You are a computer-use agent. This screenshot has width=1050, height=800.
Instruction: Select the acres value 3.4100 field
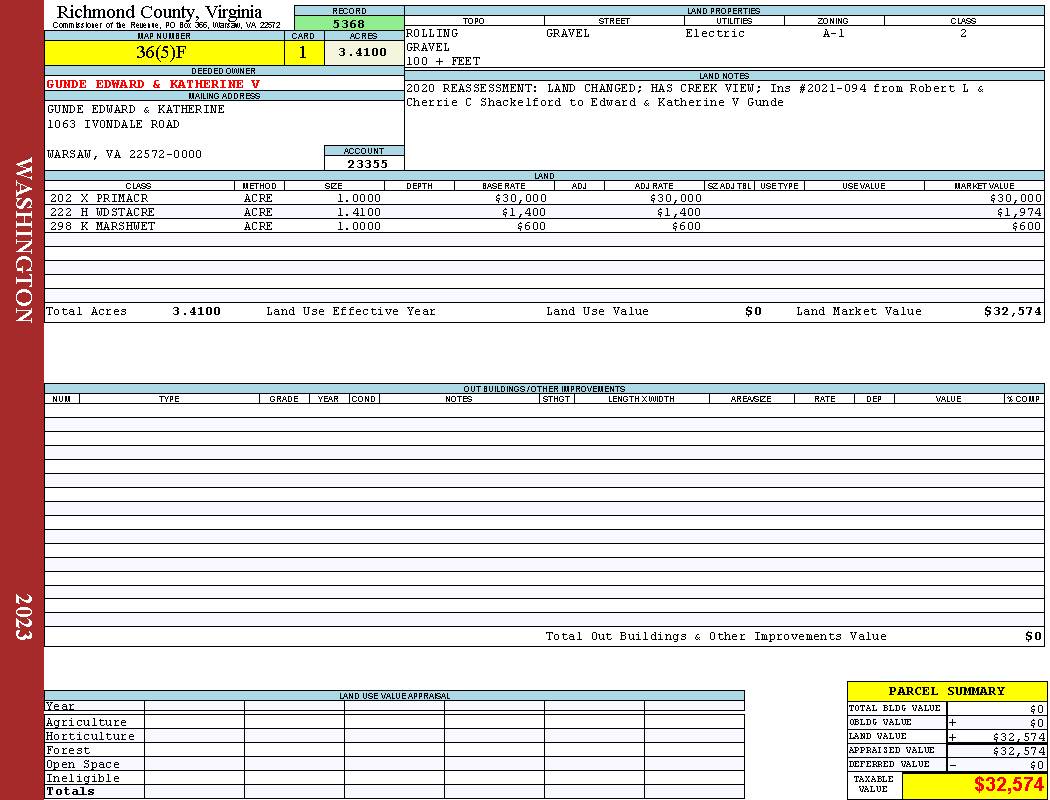364,52
